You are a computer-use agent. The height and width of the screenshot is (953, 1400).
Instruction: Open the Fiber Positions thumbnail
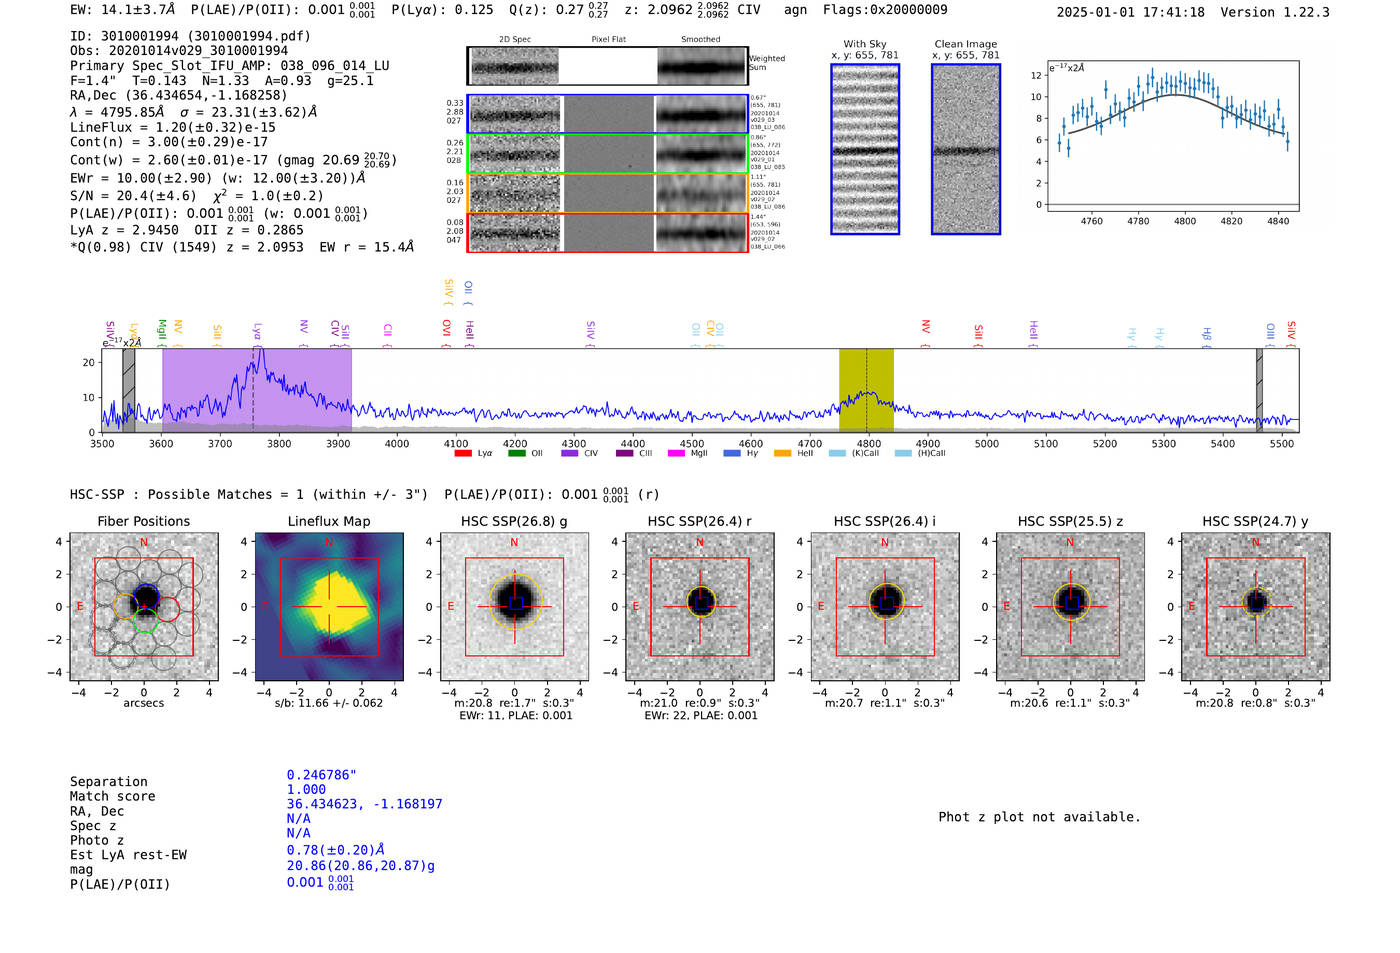coord(144,607)
